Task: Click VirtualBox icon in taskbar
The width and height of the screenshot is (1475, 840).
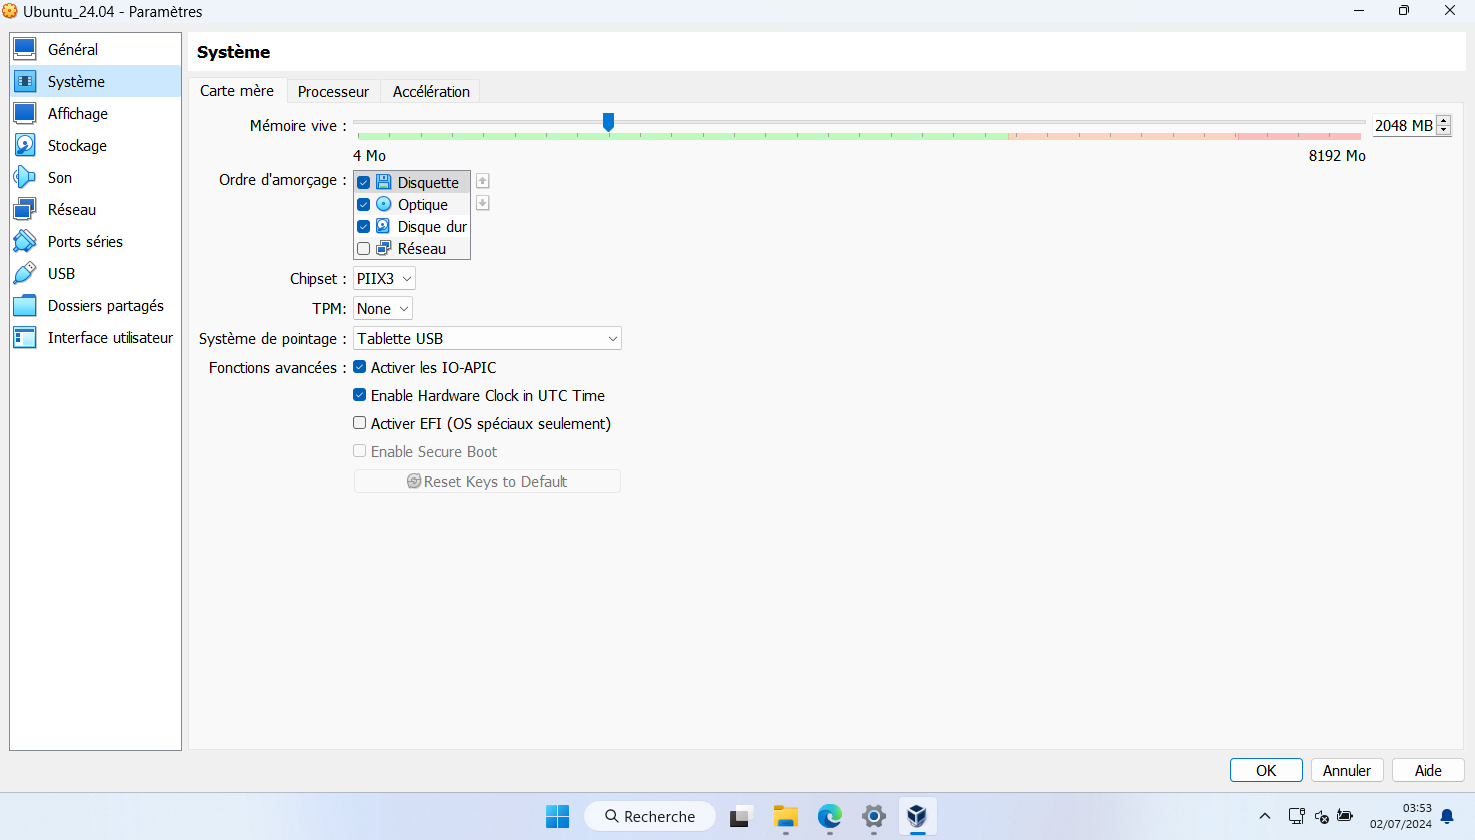Action: pyautogui.click(x=917, y=816)
